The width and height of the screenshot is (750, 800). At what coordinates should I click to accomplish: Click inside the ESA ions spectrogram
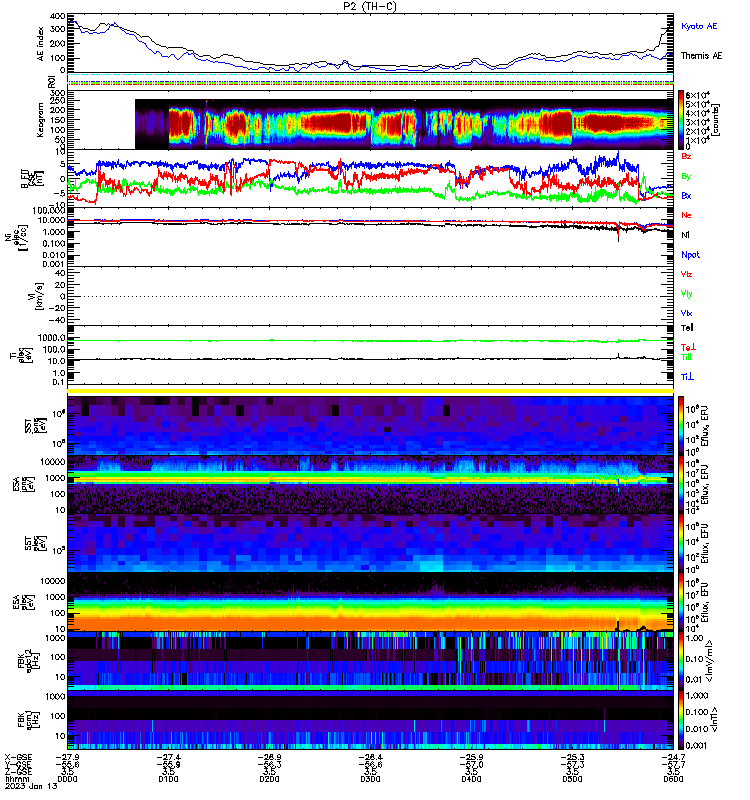(x=370, y=485)
